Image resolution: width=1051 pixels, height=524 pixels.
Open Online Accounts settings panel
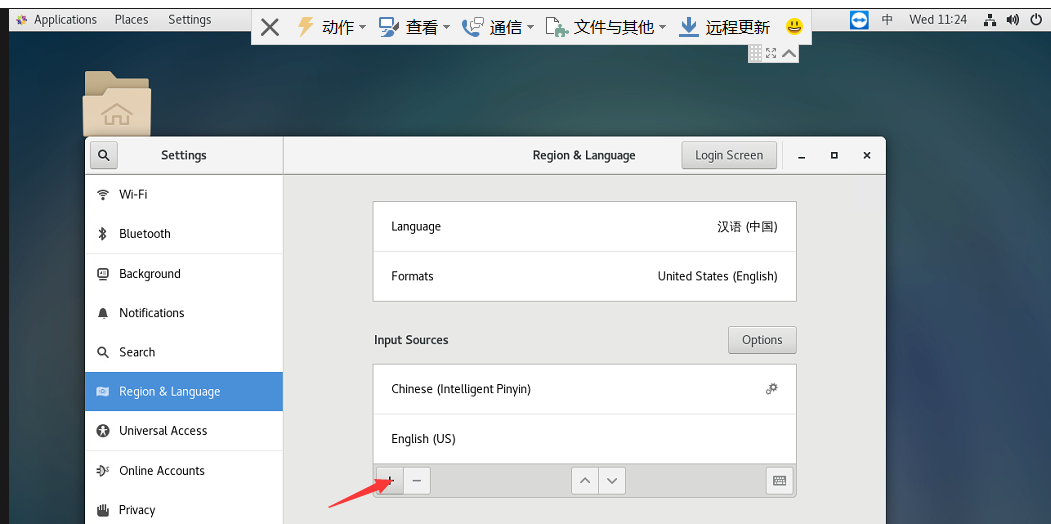tap(184, 470)
